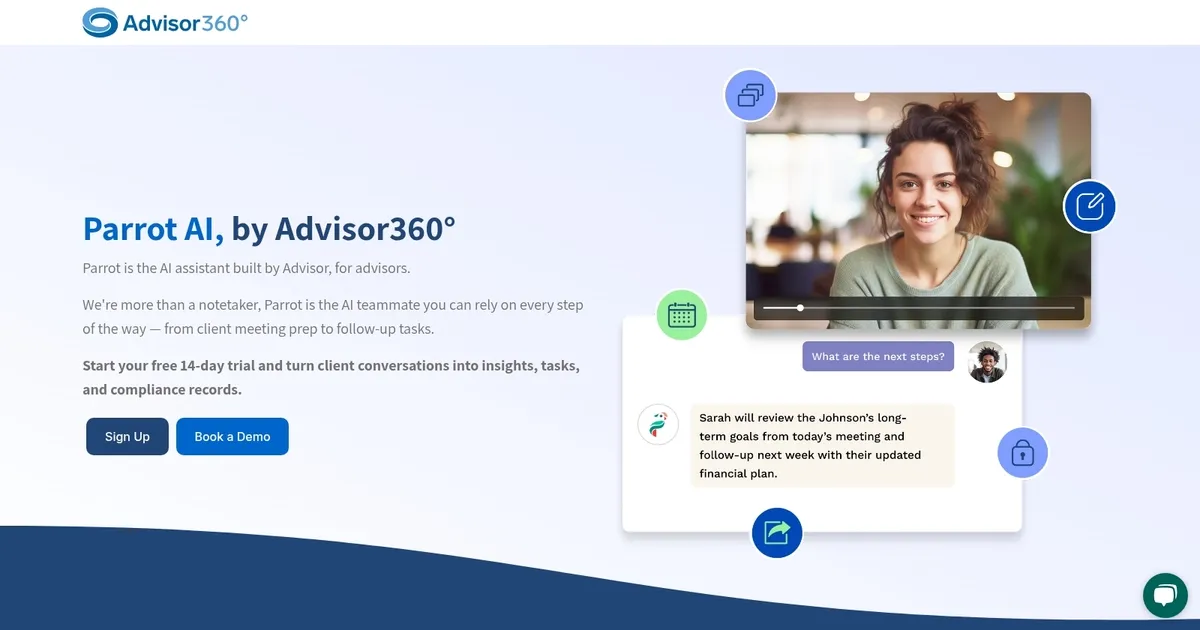1200x630 pixels.
Task: Click the "Start your free 14-day trial" text
Action: click(x=331, y=377)
